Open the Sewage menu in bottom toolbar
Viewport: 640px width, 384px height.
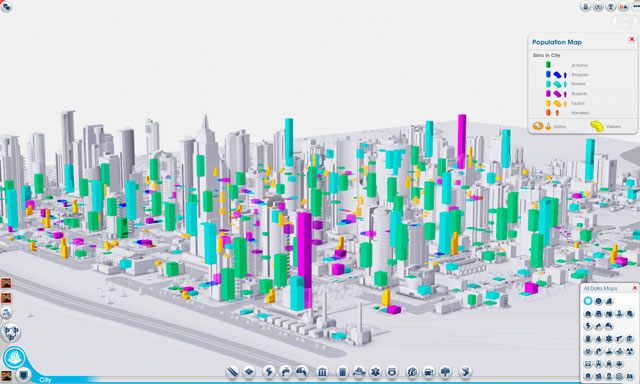(302, 372)
